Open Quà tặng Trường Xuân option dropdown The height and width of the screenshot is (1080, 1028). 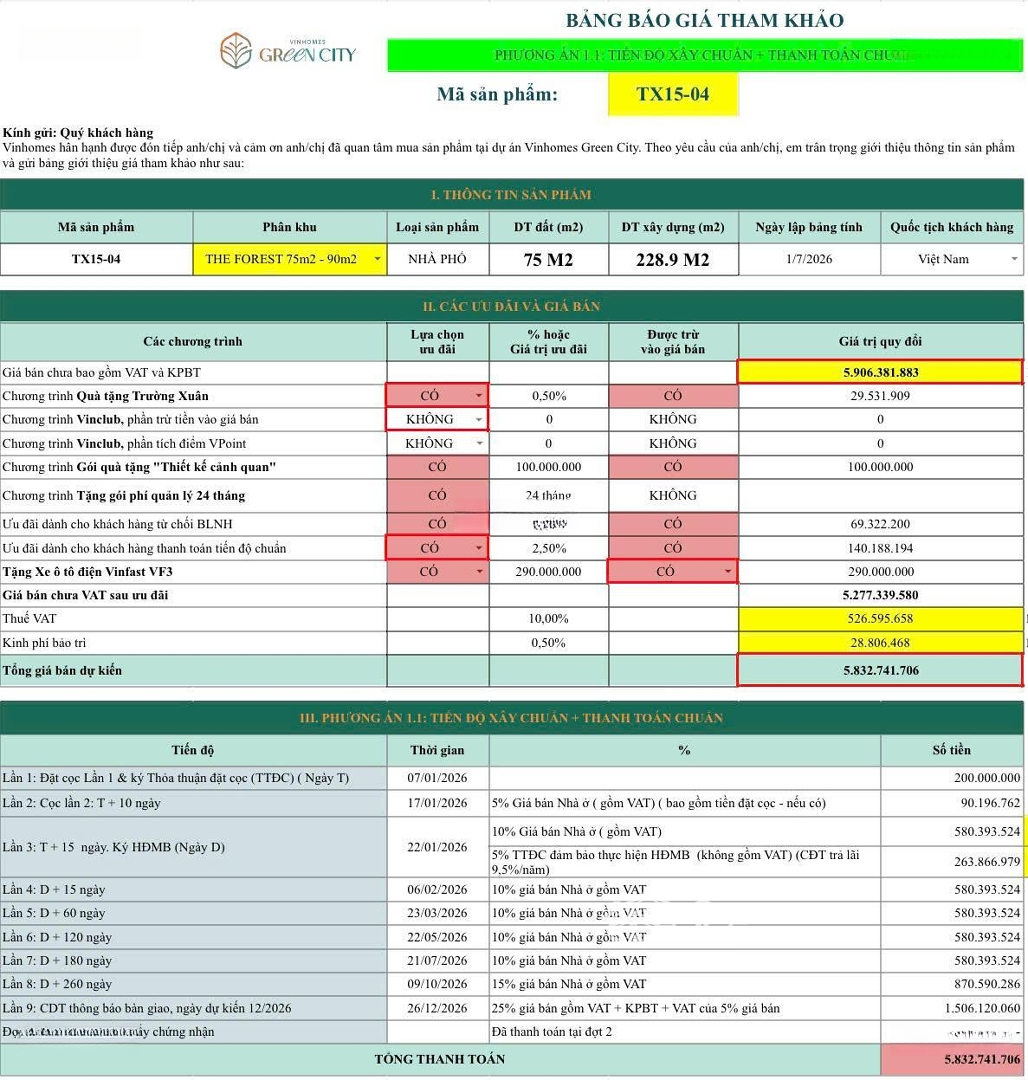tap(479, 396)
